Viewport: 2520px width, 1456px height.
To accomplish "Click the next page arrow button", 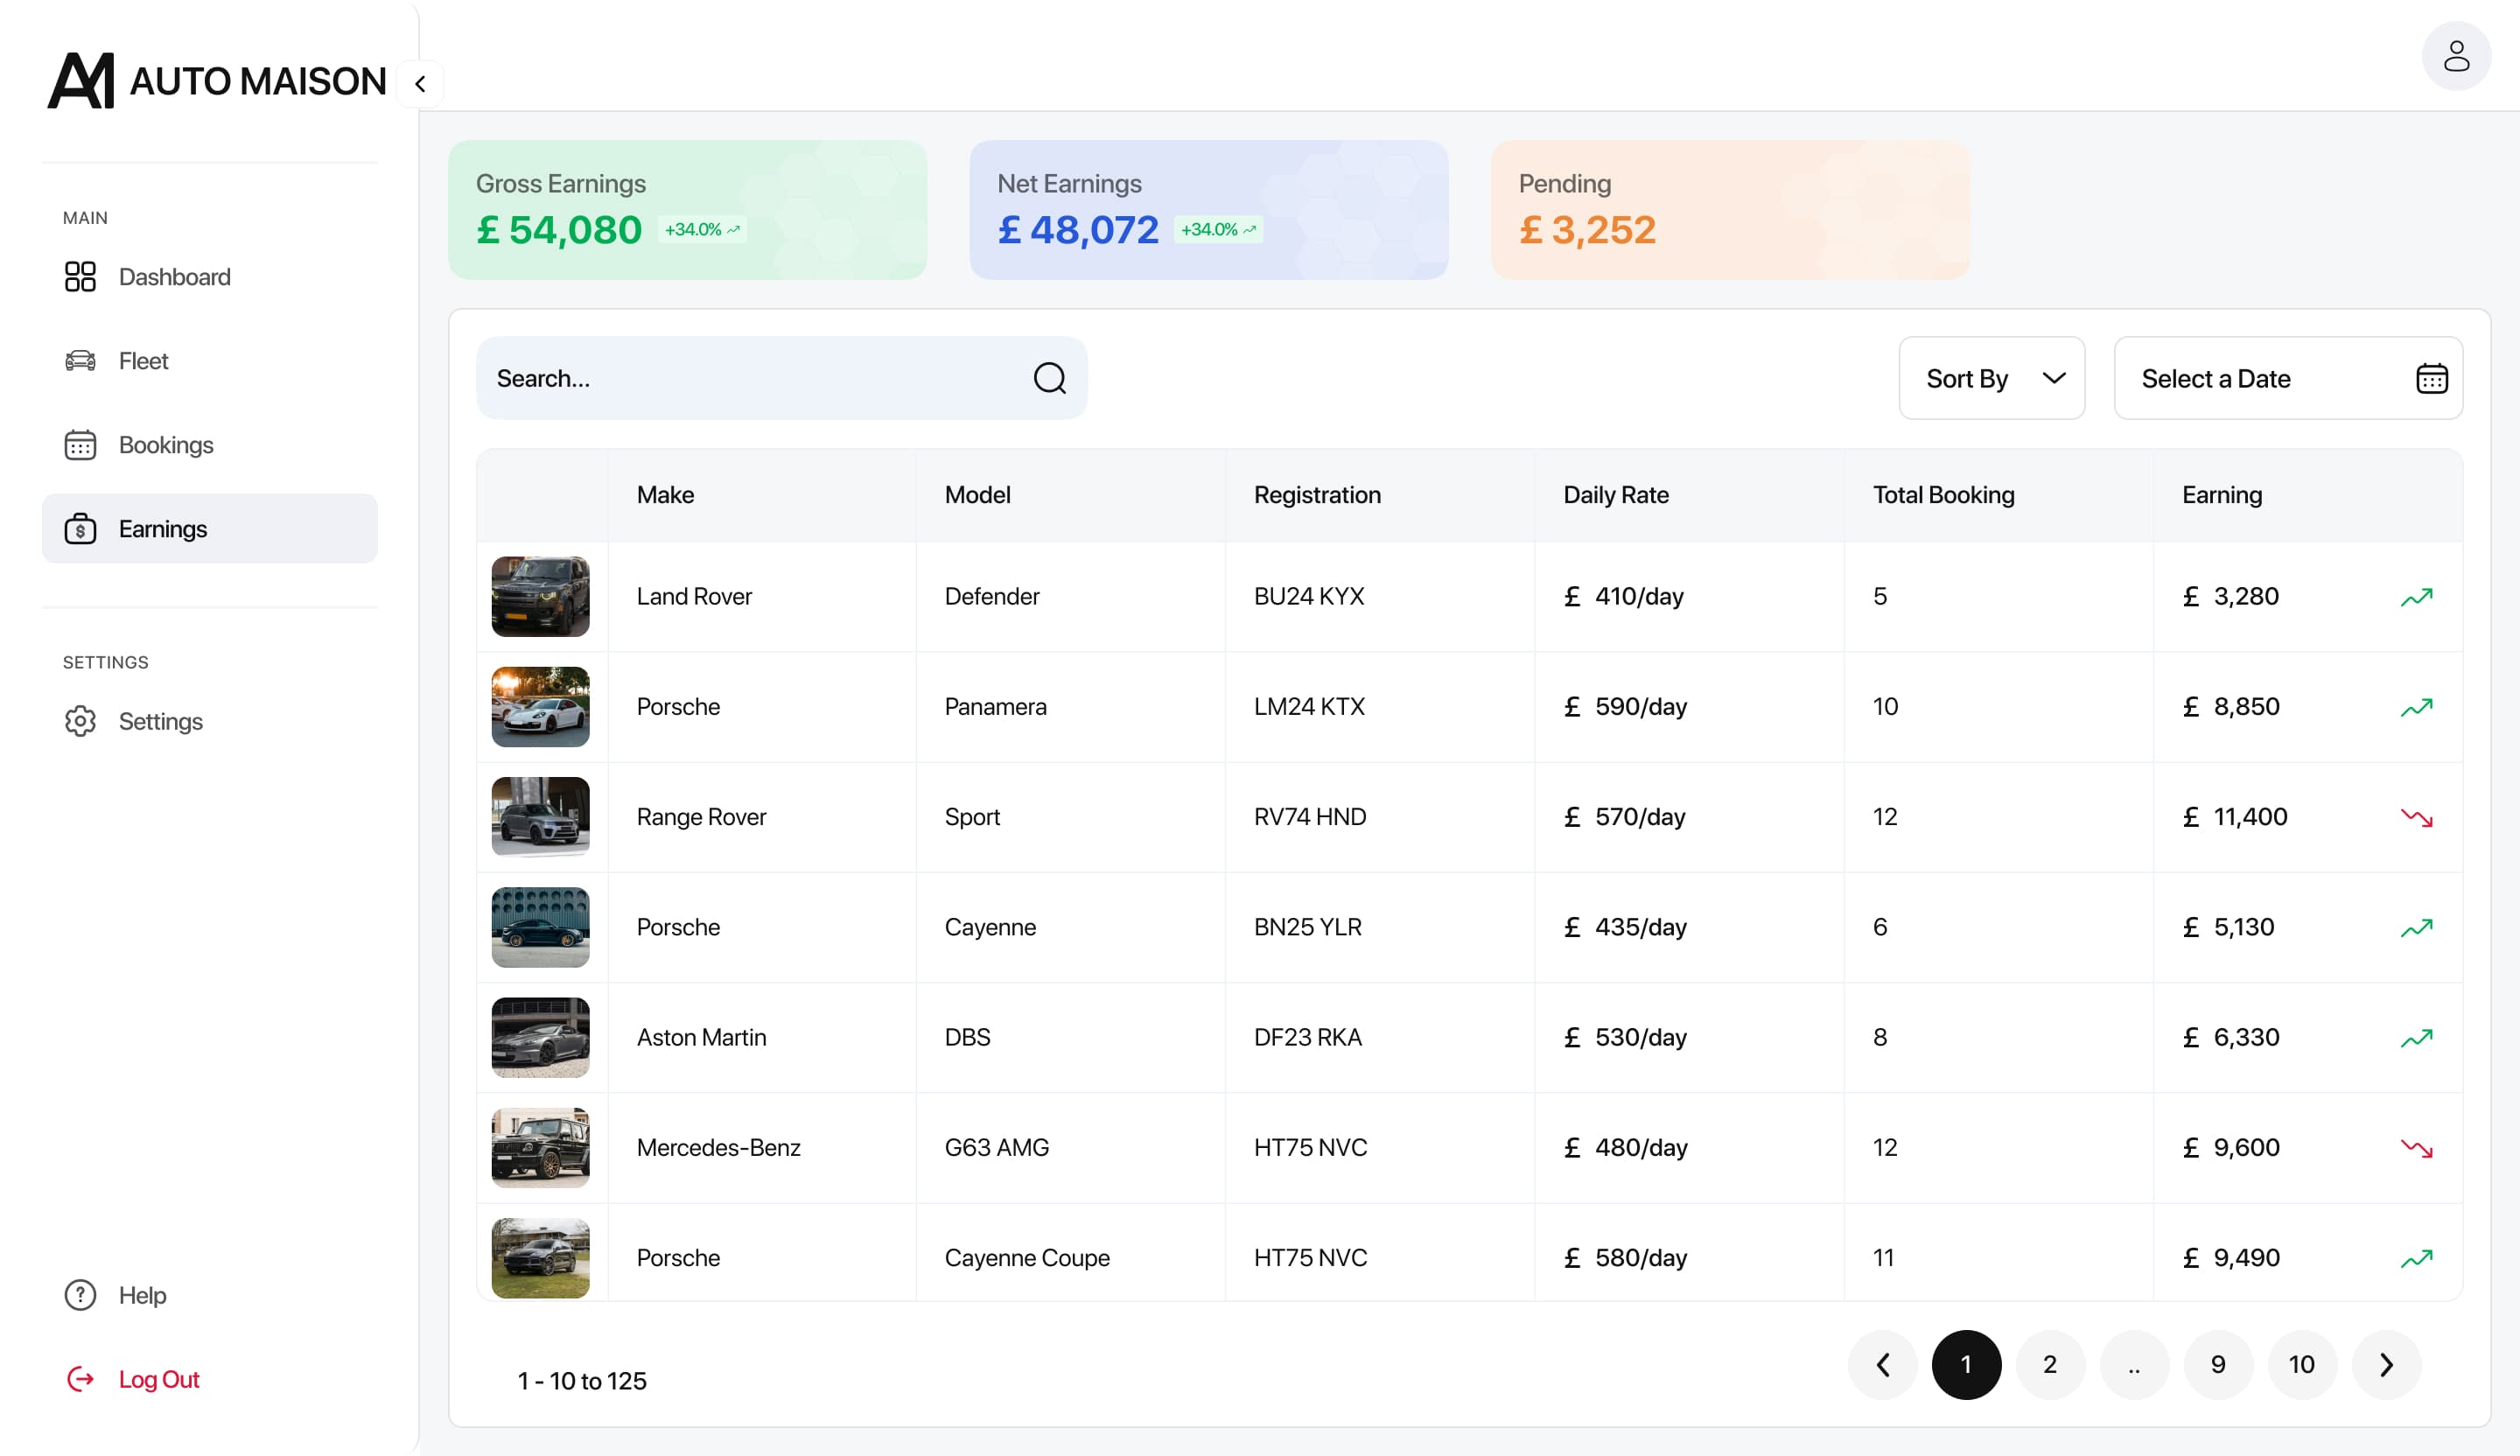I will coord(2386,1364).
